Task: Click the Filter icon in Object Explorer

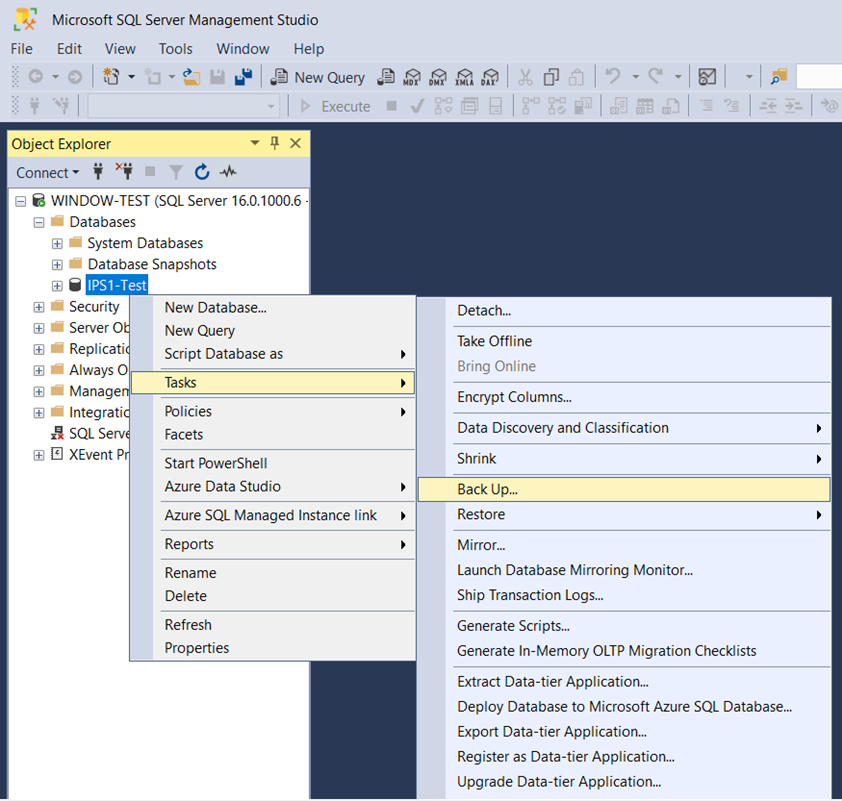Action: (x=176, y=172)
